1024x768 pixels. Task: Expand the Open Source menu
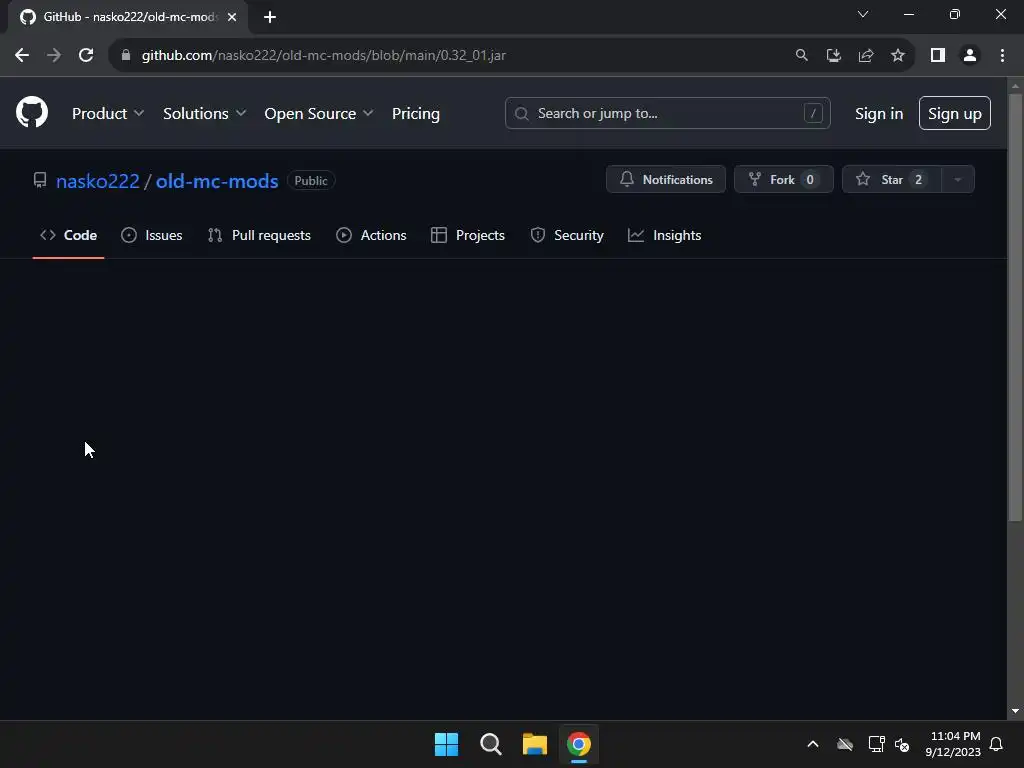(x=319, y=114)
